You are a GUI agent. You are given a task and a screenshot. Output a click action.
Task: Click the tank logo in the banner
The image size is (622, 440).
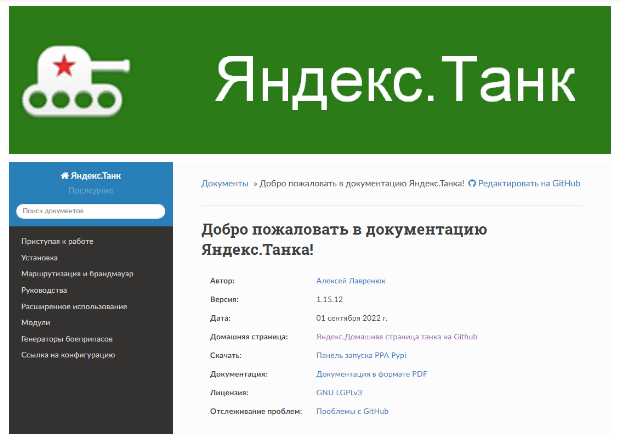(76, 81)
